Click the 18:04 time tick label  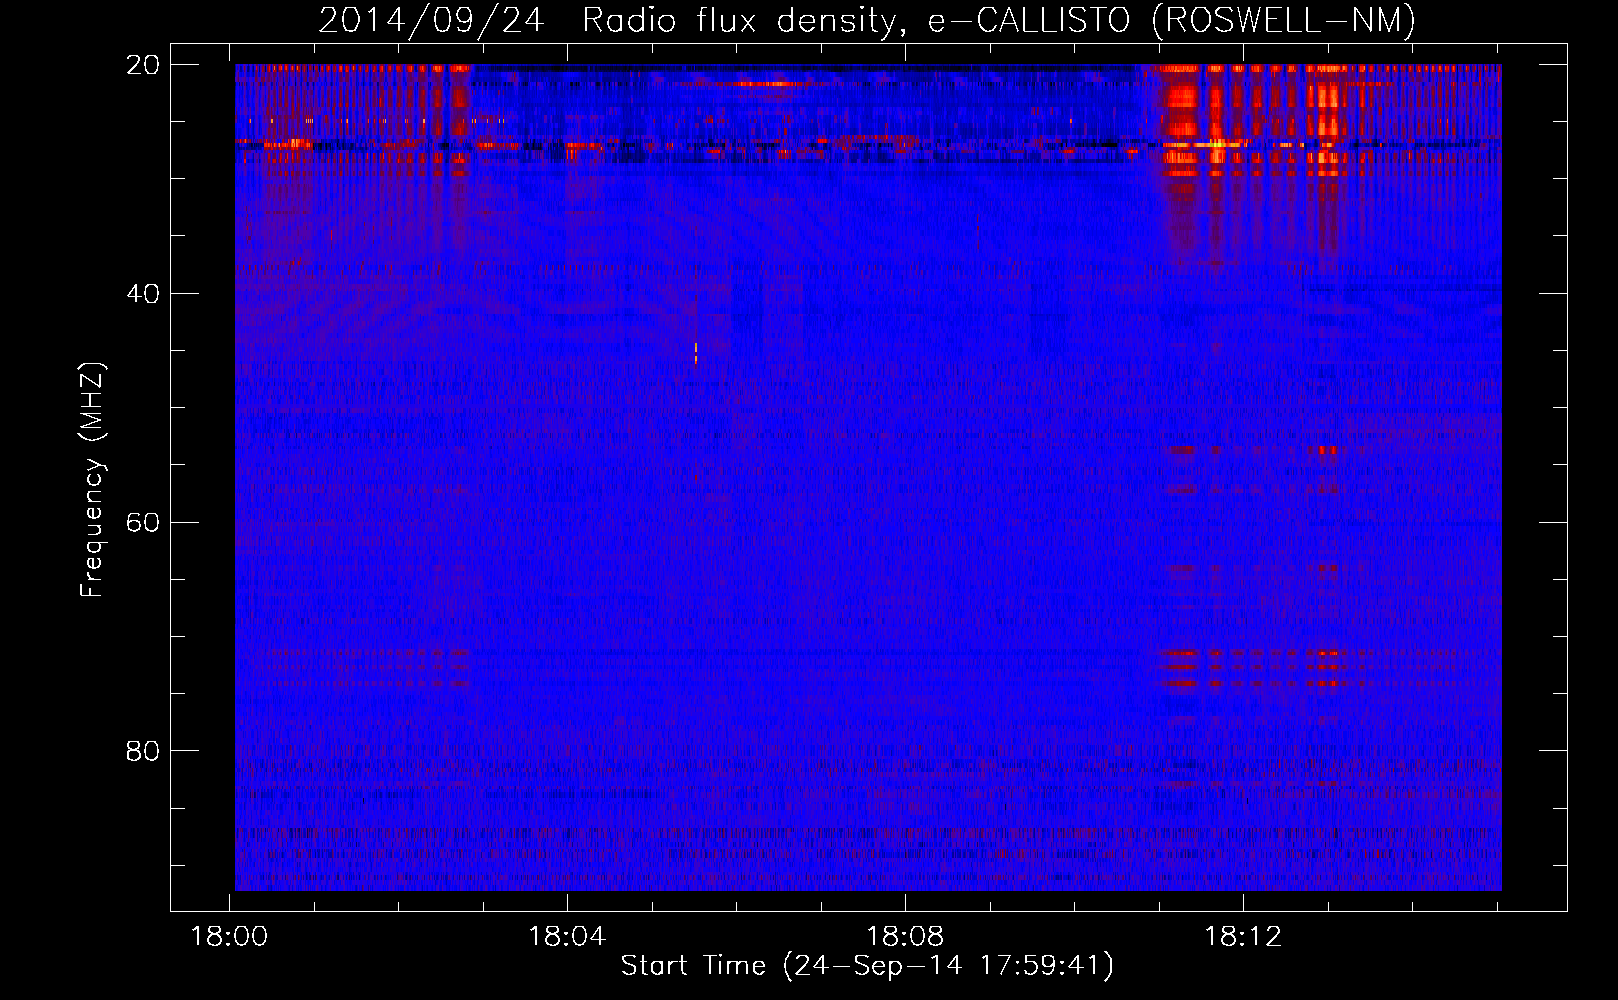[567, 937]
